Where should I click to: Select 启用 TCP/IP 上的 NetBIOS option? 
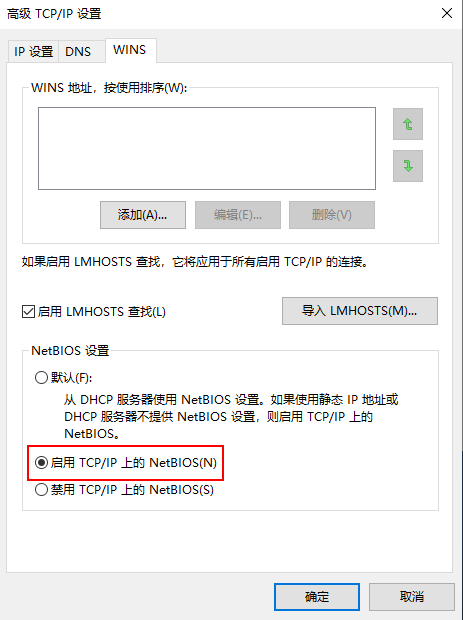(41, 463)
